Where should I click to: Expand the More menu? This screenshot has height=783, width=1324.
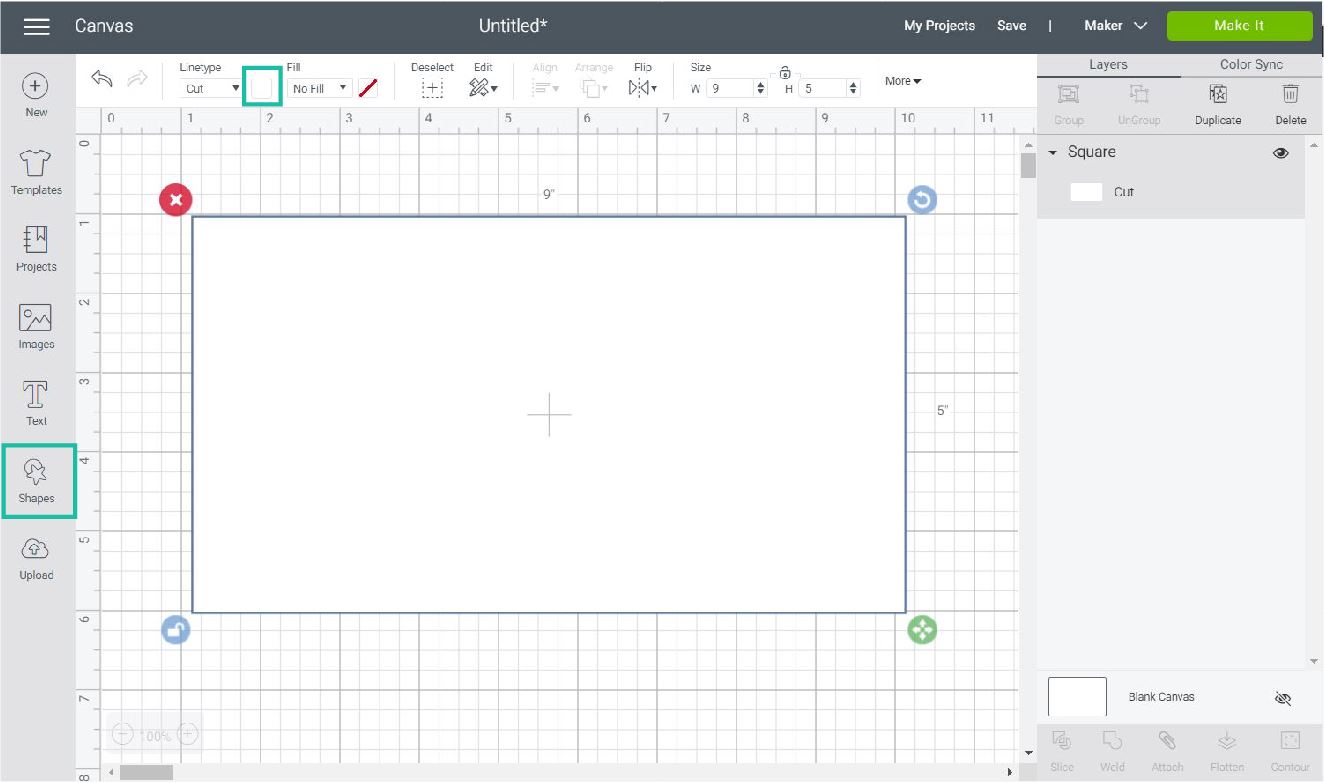903,81
